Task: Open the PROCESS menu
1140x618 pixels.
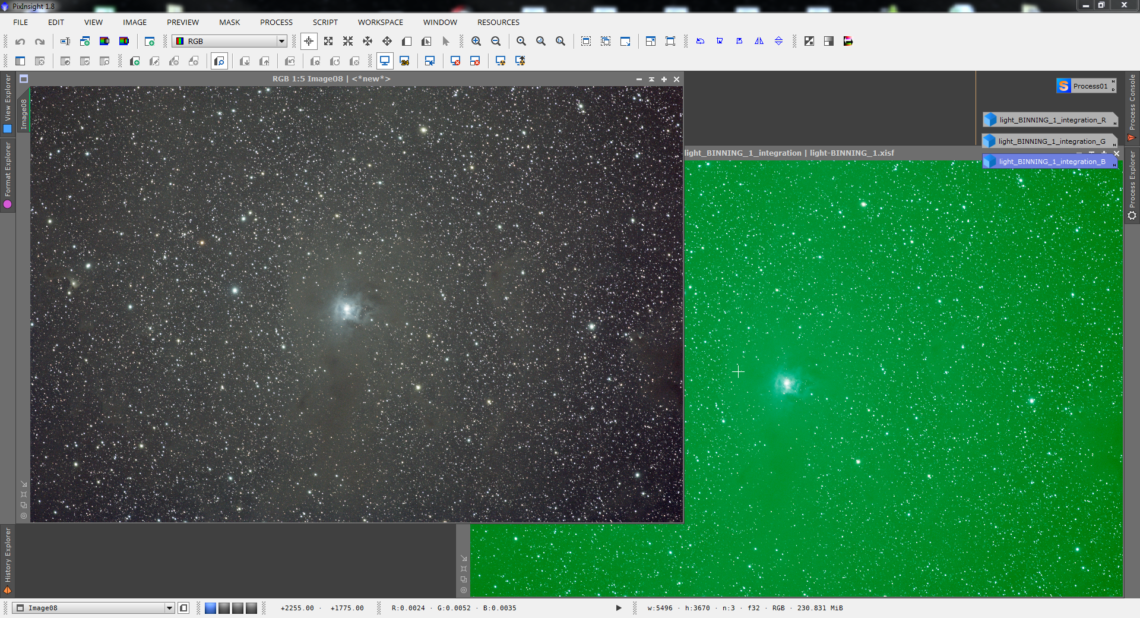Action: tap(276, 22)
